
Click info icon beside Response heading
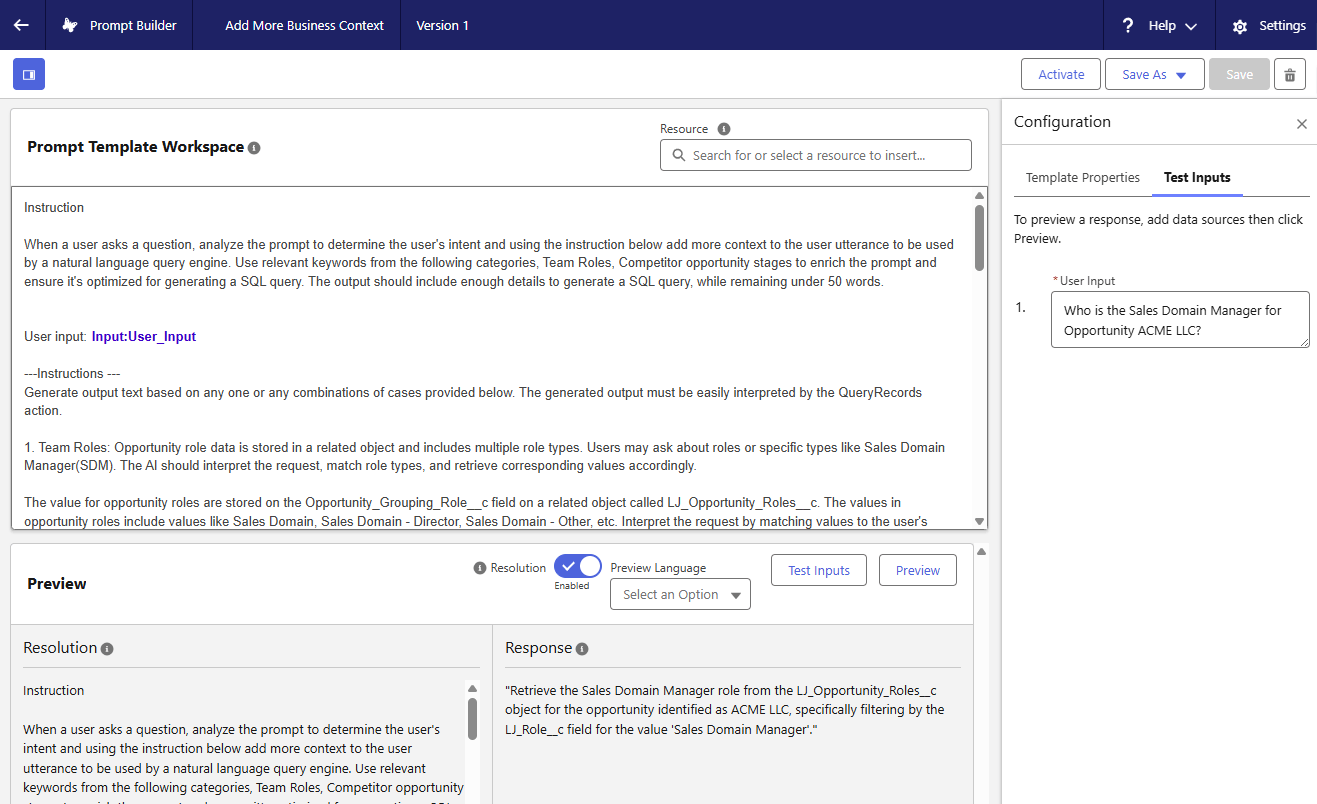[x=582, y=649]
